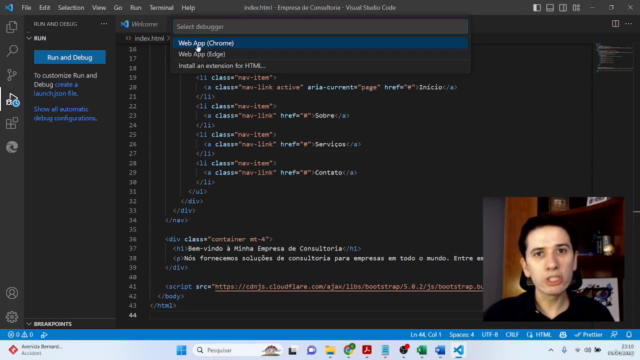Open the Extensions view

(x=12, y=123)
